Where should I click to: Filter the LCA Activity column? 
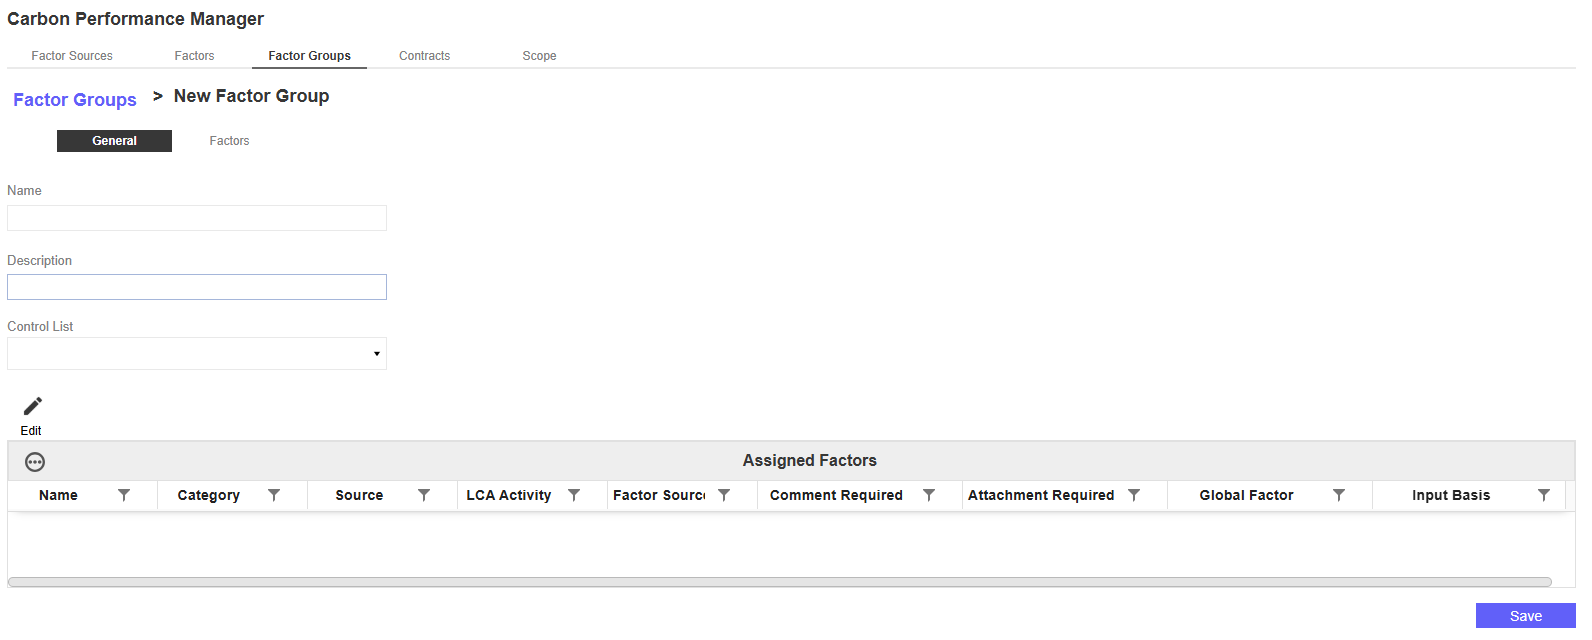click(x=574, y=495)
